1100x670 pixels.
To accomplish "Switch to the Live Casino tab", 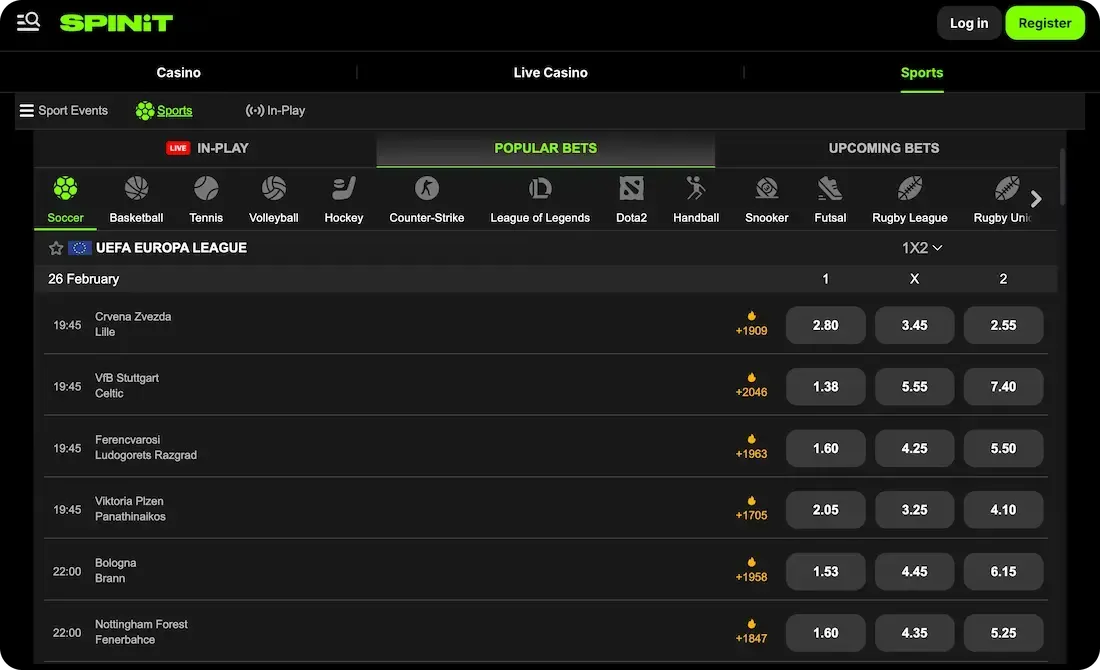I will tap(551, 72).
